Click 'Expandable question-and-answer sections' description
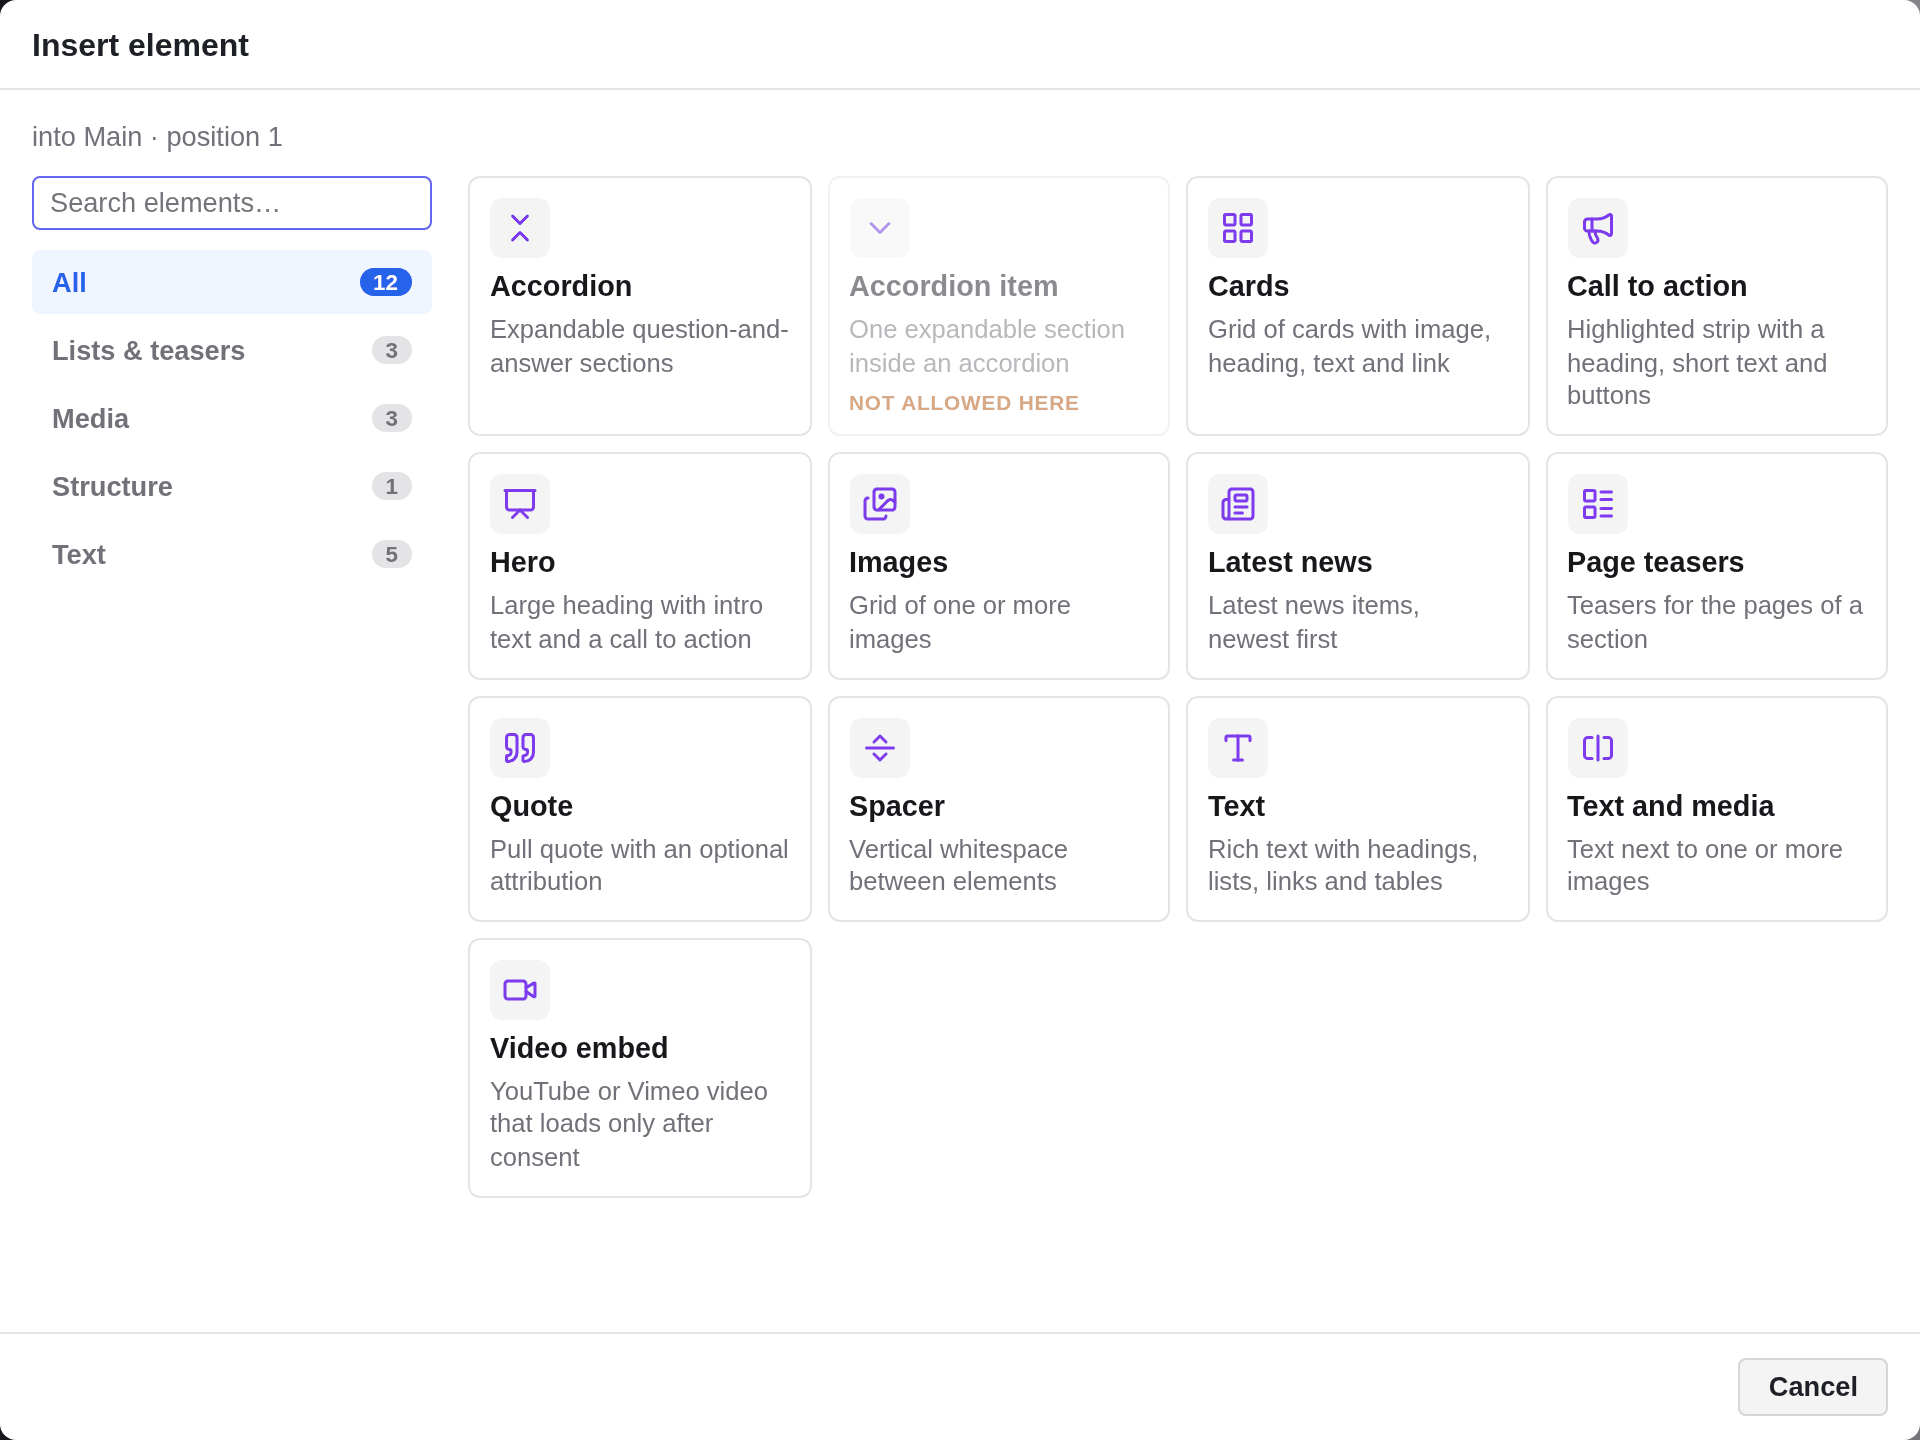 point(639,346)
